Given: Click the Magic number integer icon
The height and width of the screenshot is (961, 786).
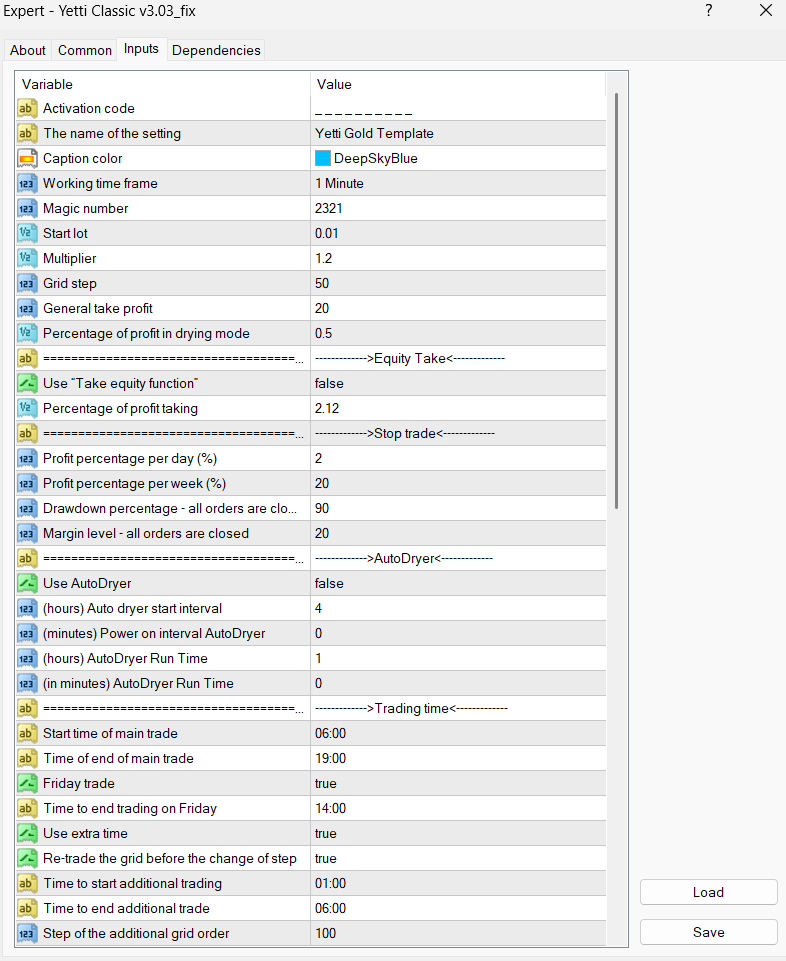Looking at the screenshot, I should tap(27, 208).
